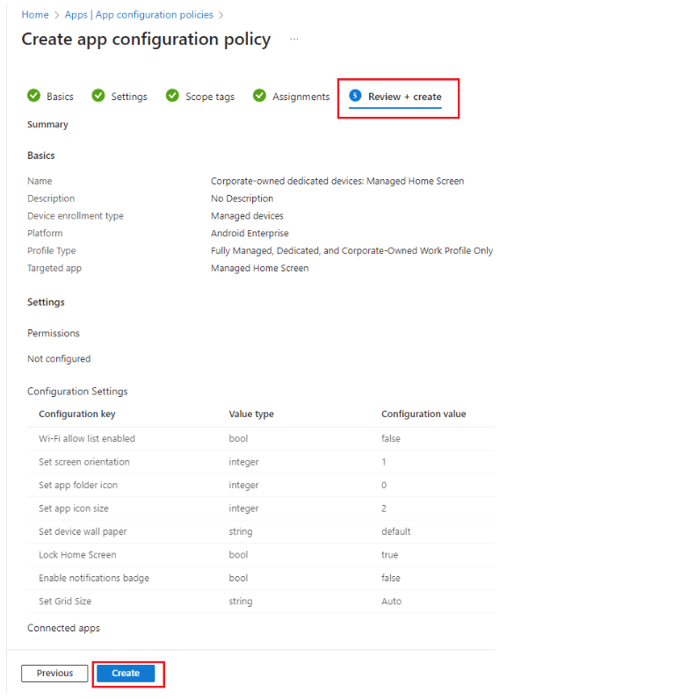This screenshot has height=699, width=688.
Task: Click the Configuration key column header
Action: [77, 414]
